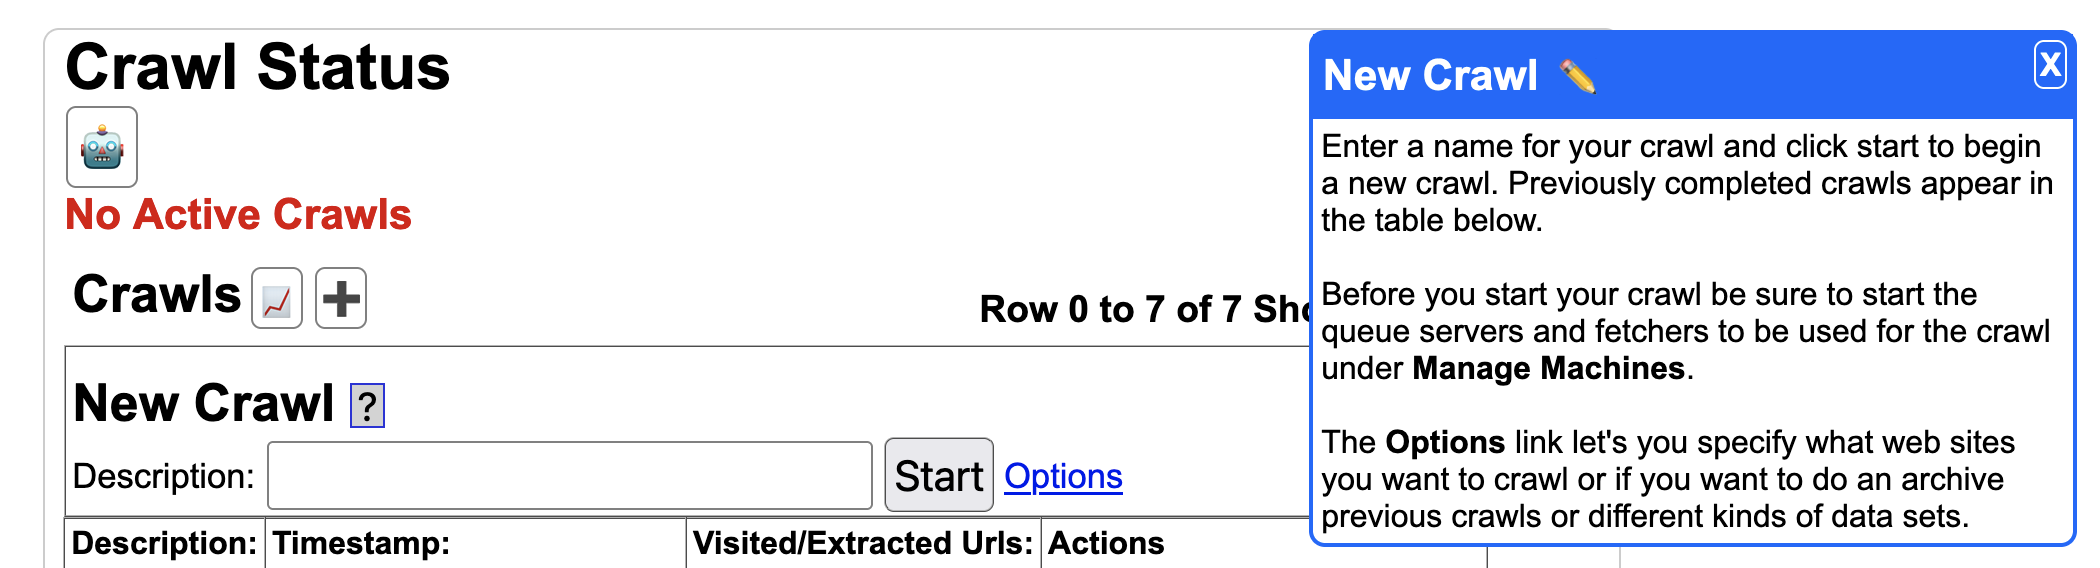This screenshot has width=2100, height=568.
Task: Focus the crawl Description input field
Action: click(x=570, y=476)
